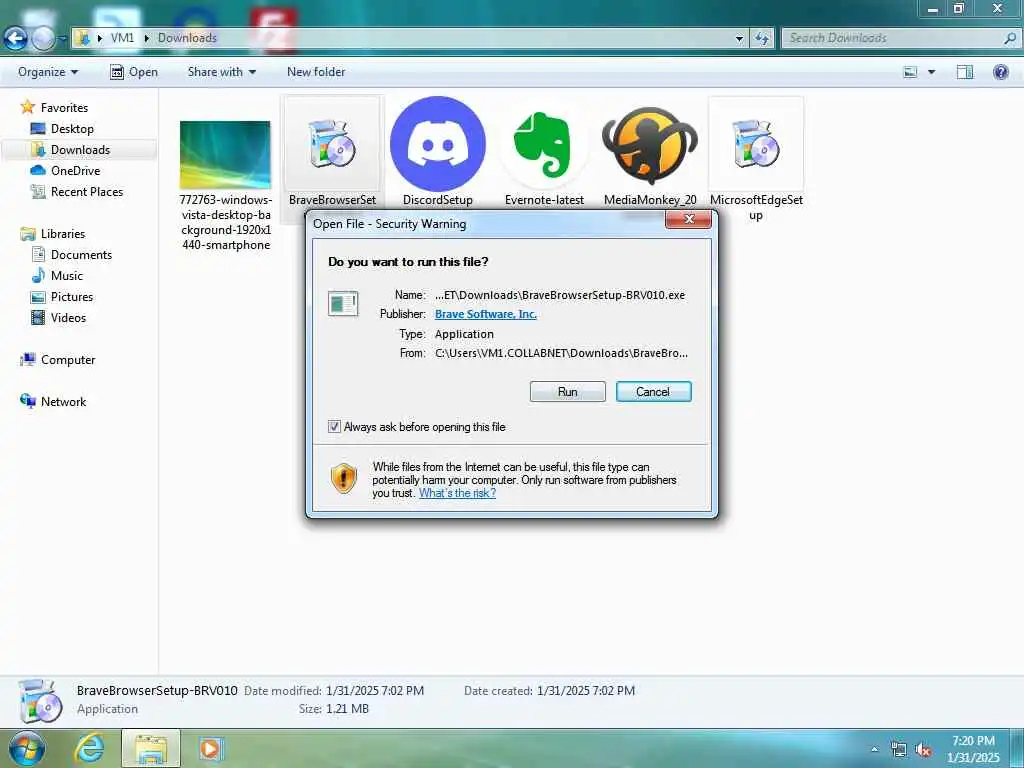Select Desktop in navigation pane
1024x768 pixels.
tap(72, 129)
